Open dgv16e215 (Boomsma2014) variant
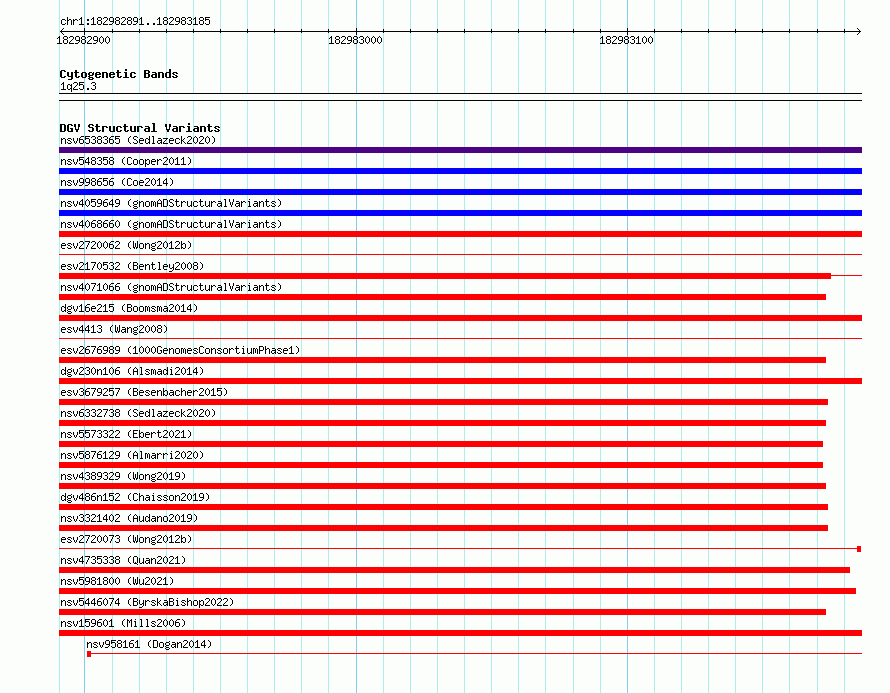This screenshot has height=693, width=890. pos(129,308)
